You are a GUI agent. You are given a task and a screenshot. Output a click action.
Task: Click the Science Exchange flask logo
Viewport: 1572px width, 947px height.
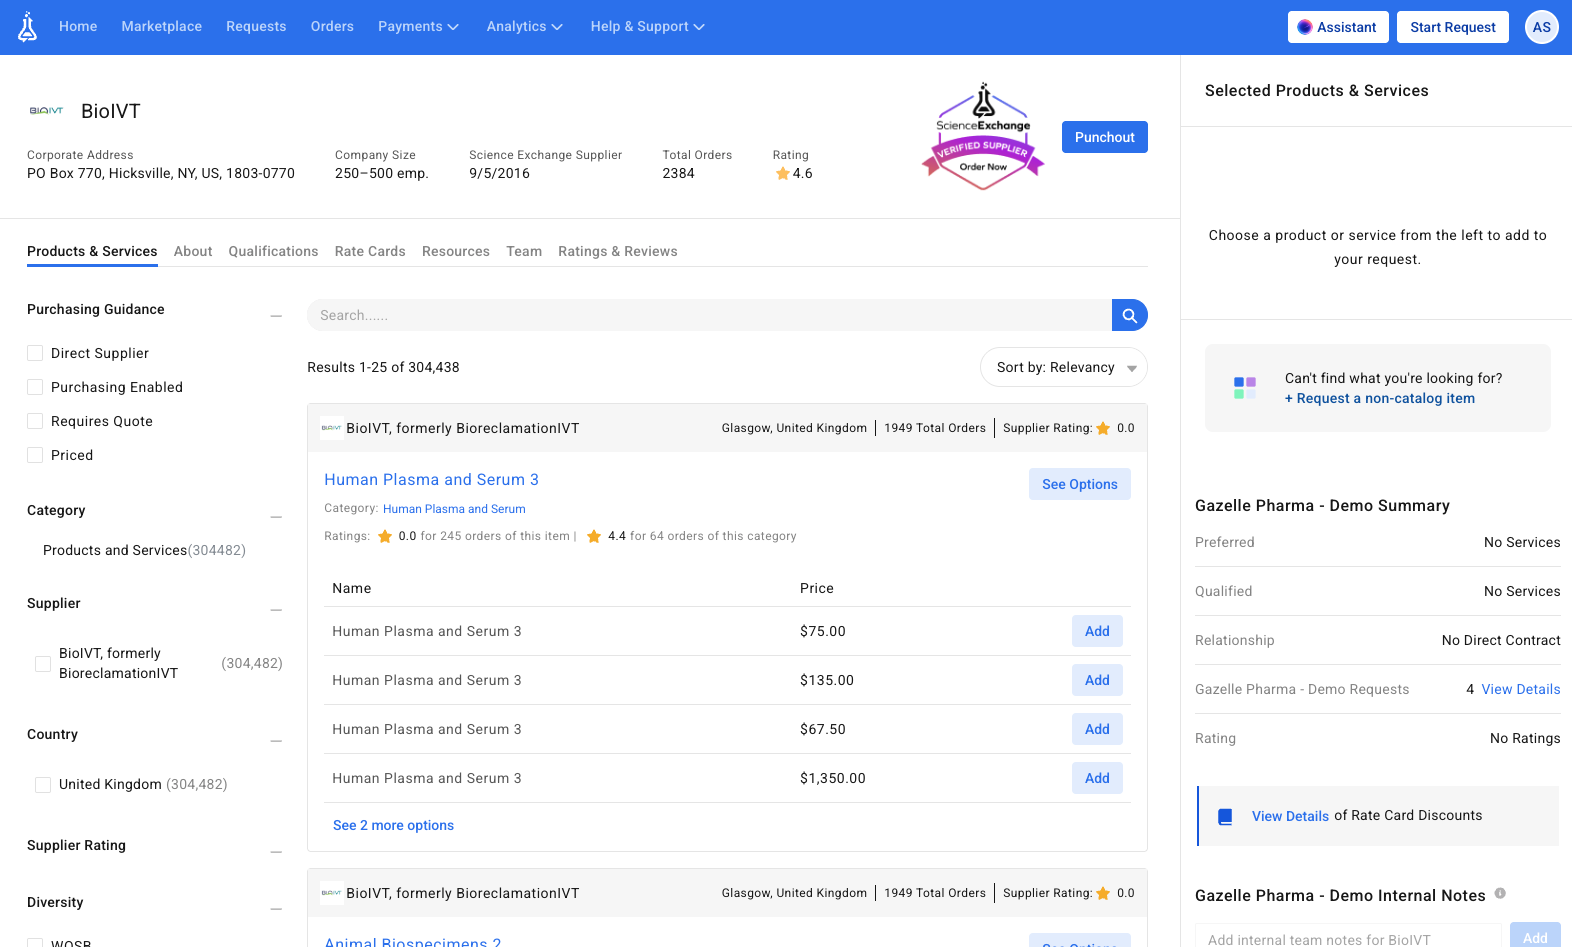click(x=28, y=27)
